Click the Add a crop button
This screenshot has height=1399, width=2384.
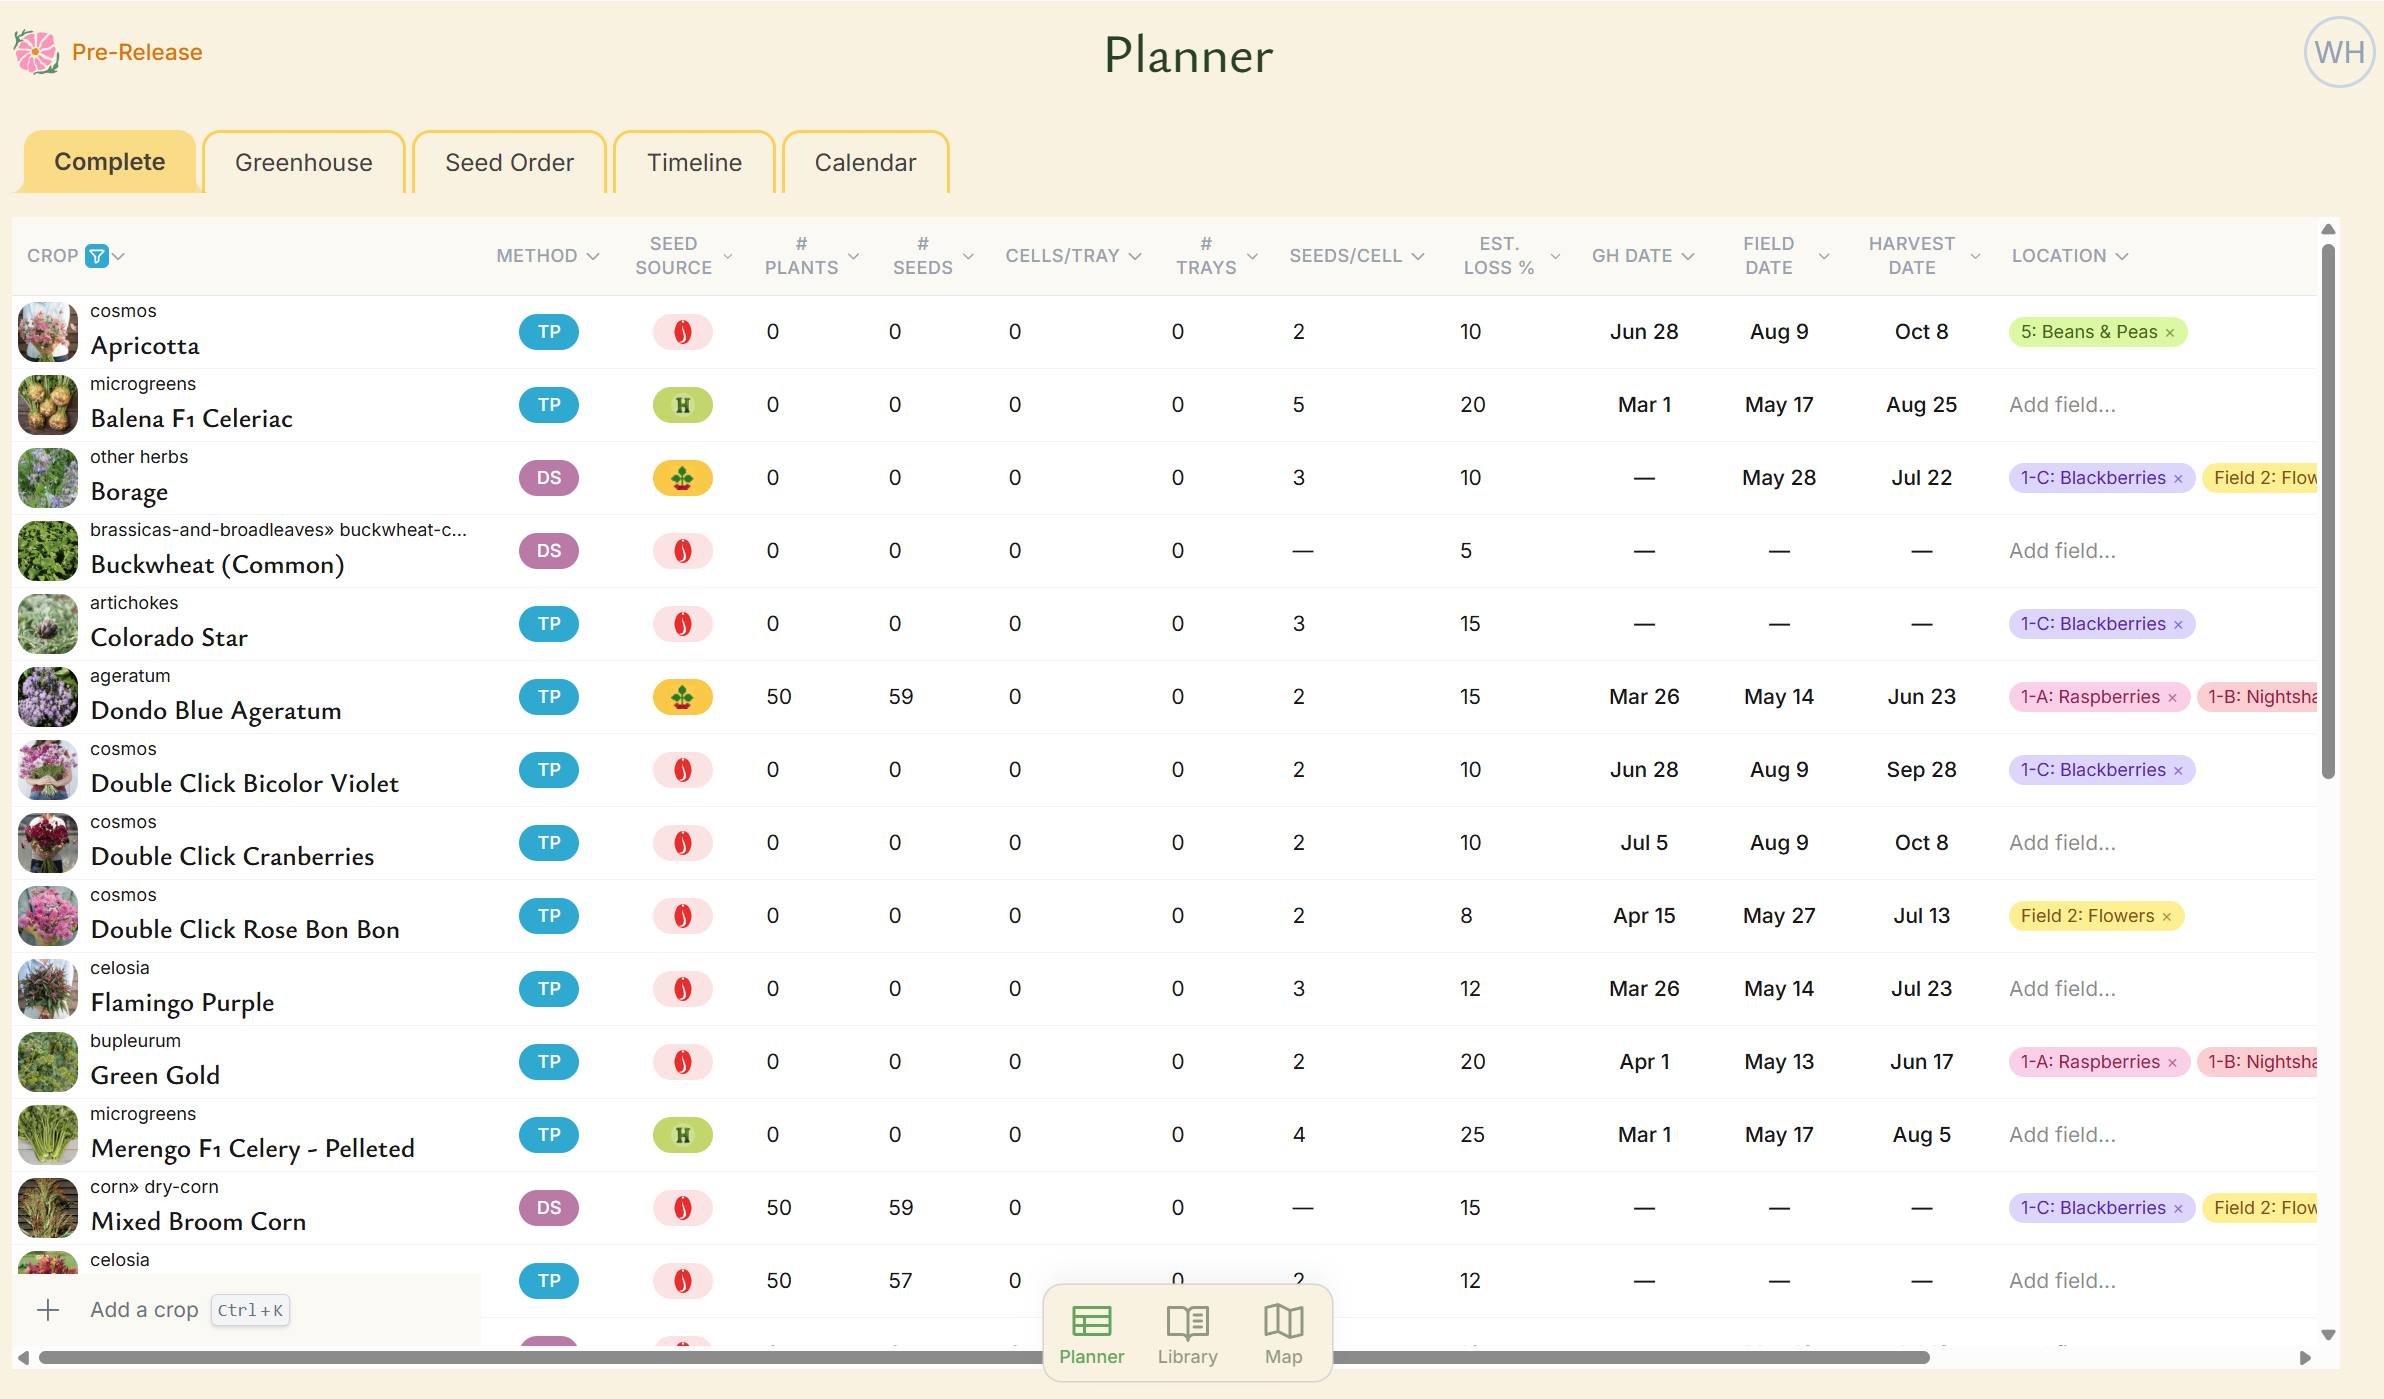point(144,1309)
